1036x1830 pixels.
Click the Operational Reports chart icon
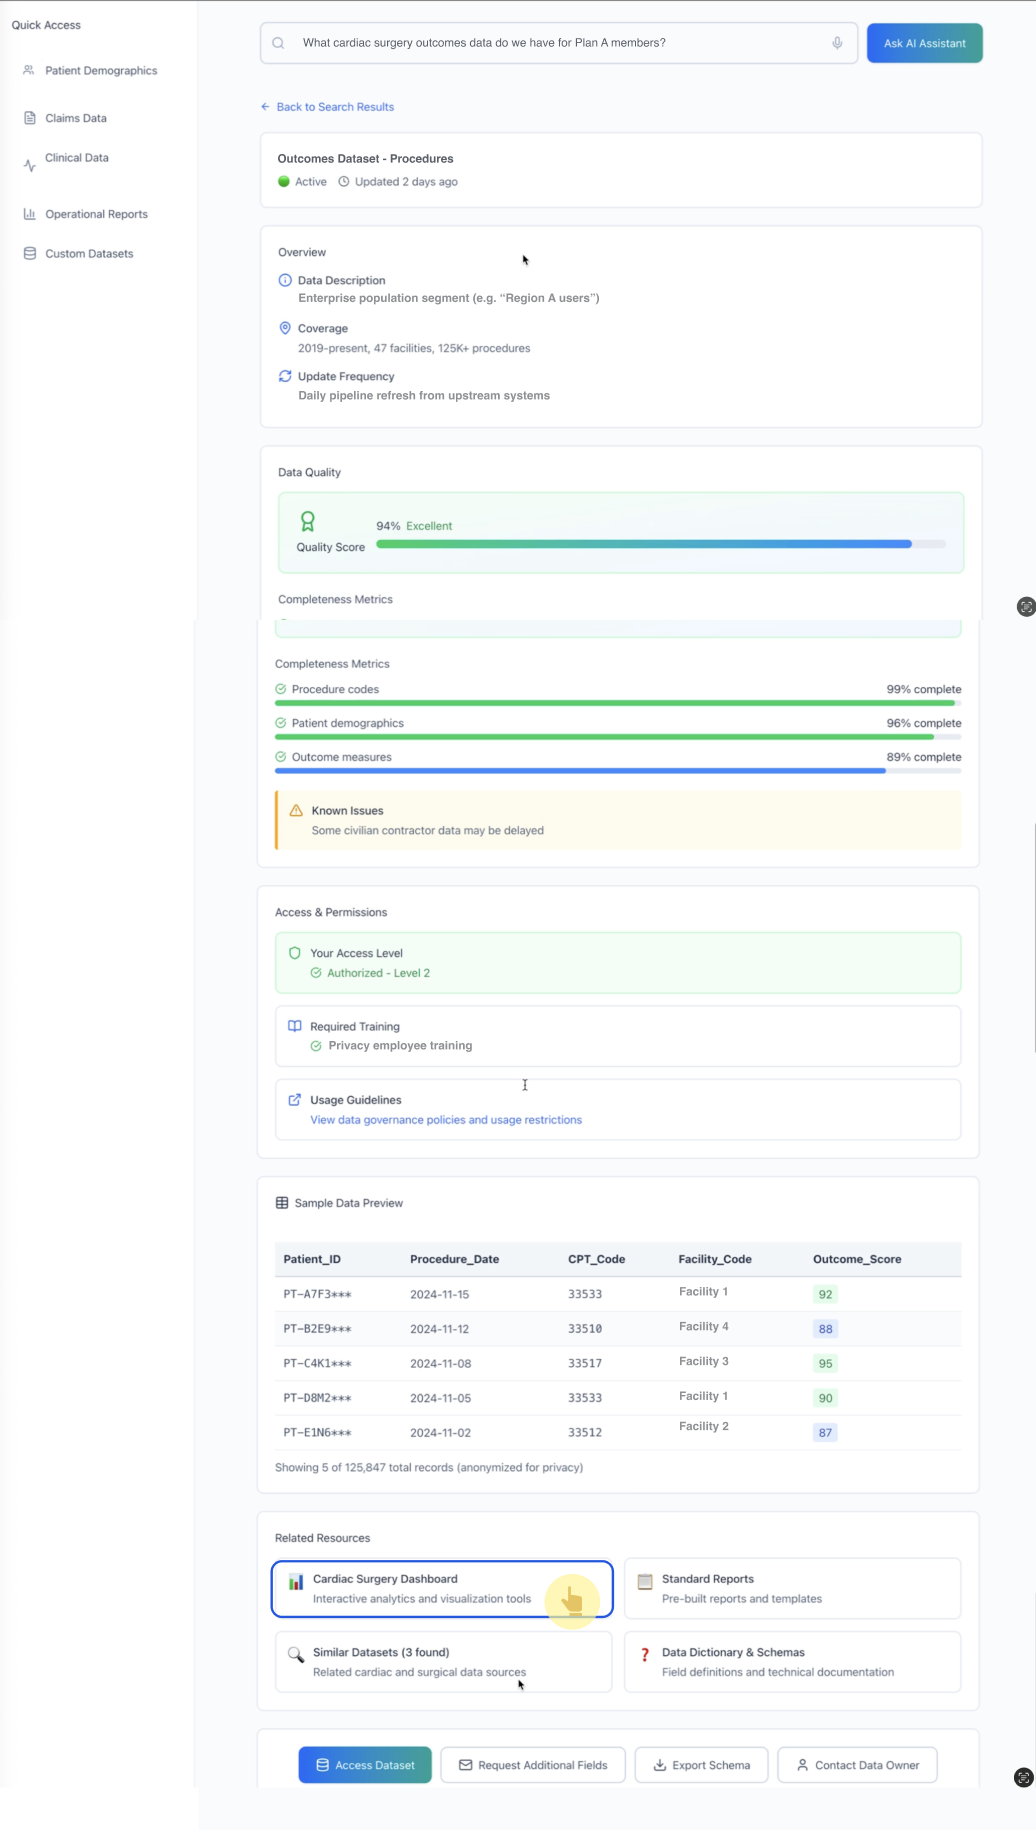[30, 214]
